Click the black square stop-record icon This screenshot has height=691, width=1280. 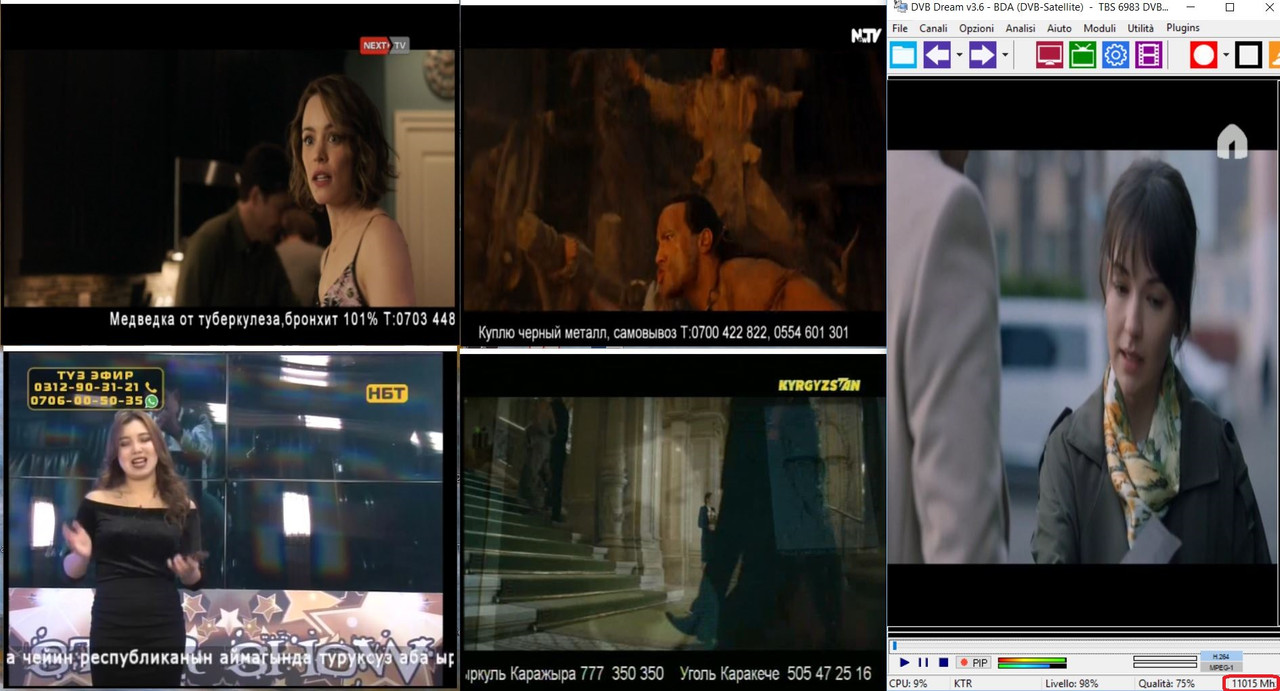[x=1248, y=55]
